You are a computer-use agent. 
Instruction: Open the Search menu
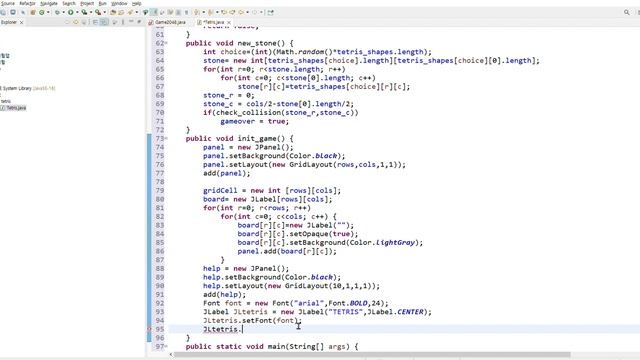tap(69, 3)
